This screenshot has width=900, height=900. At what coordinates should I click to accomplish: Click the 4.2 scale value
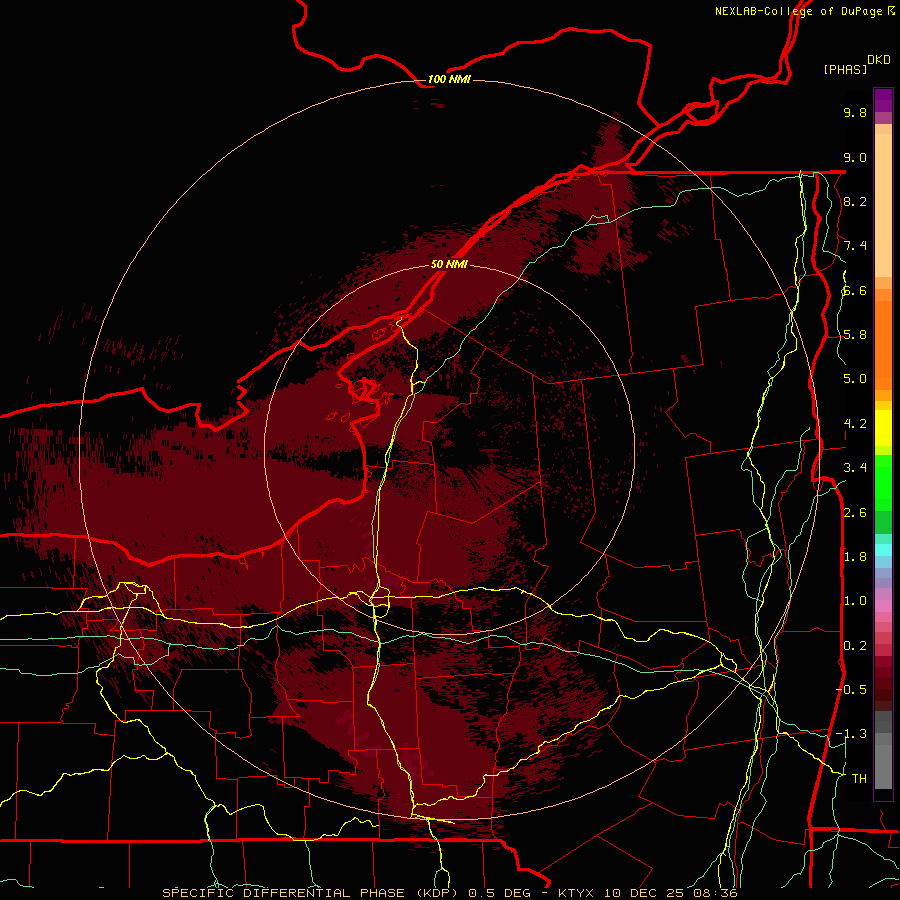click(x=855, y=424)
